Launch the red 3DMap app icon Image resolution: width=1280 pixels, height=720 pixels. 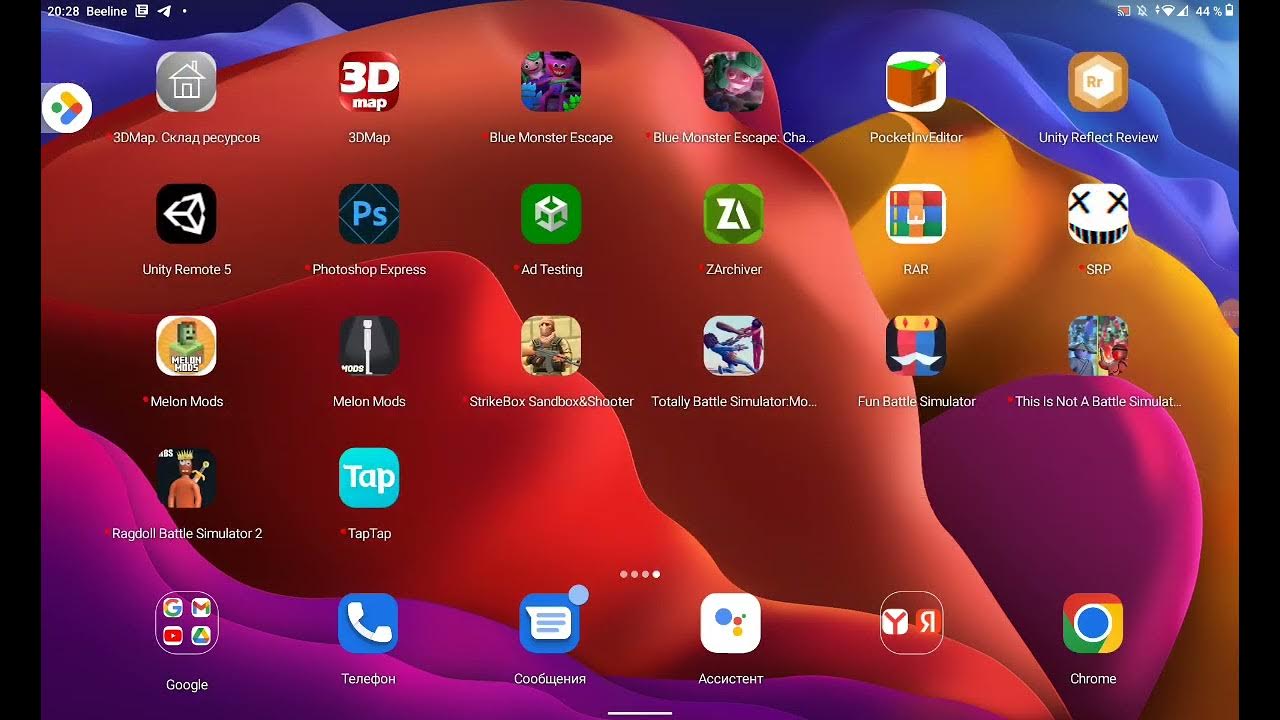click(x=369, y=81)
